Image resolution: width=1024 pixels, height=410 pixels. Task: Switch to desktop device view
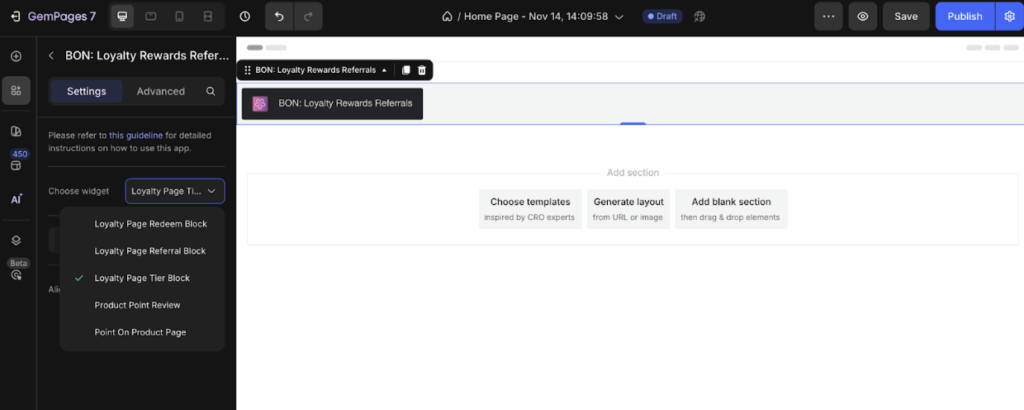(122, 16)
